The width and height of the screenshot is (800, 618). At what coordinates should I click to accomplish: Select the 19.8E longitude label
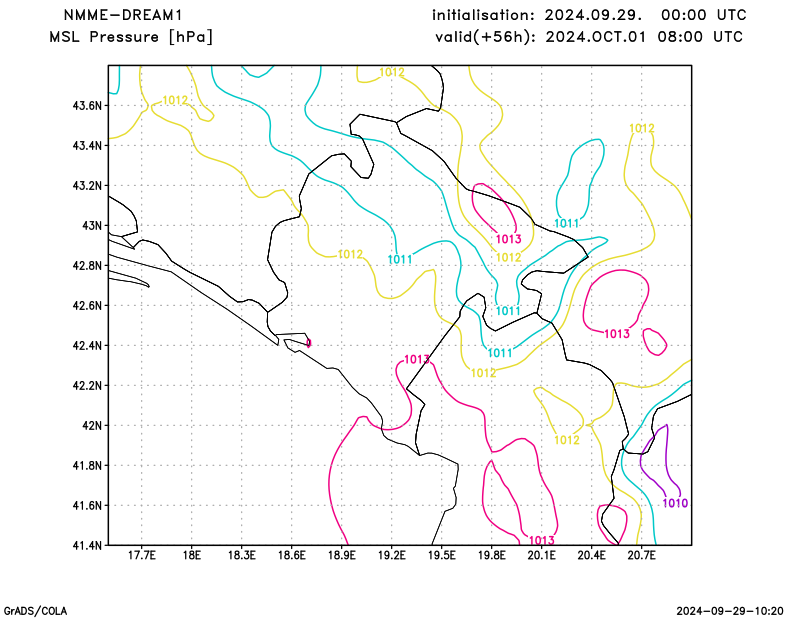[x=491, y=555]
